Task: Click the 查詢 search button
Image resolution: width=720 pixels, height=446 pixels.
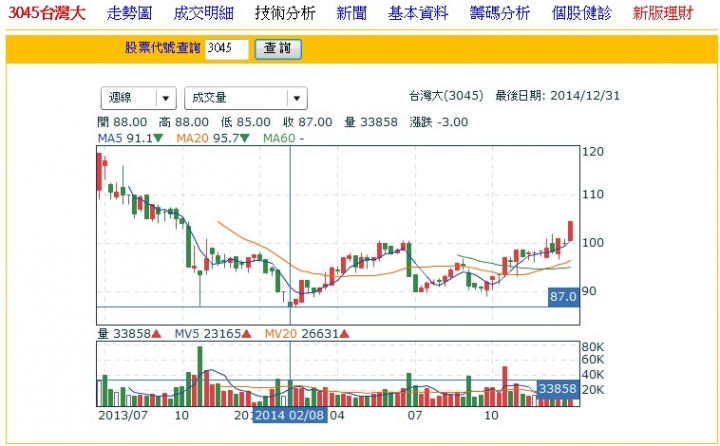Action: [278, 49]
